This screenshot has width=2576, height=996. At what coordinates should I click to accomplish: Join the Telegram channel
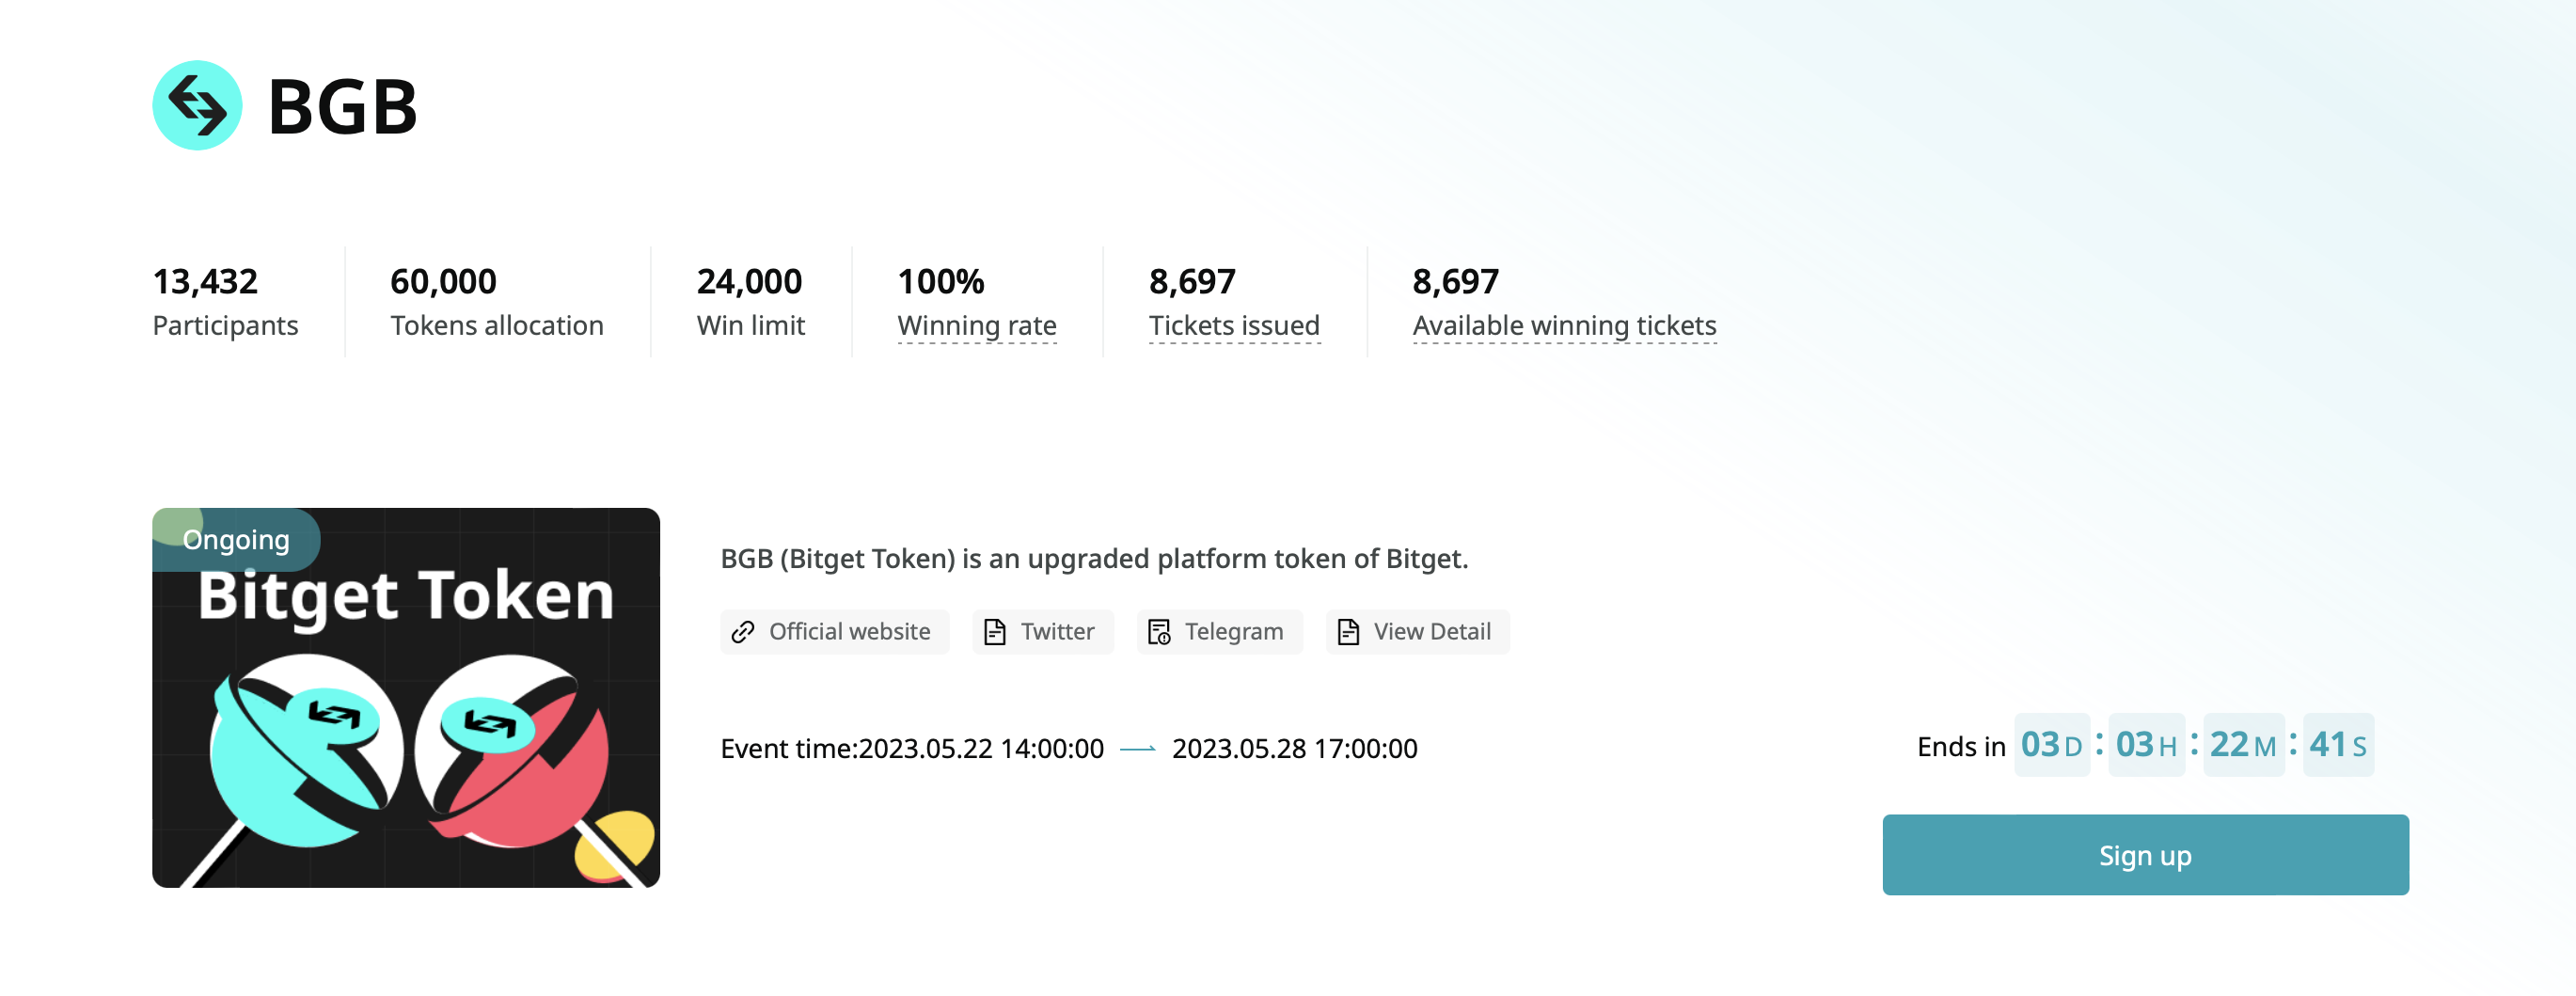(1219, 631)
